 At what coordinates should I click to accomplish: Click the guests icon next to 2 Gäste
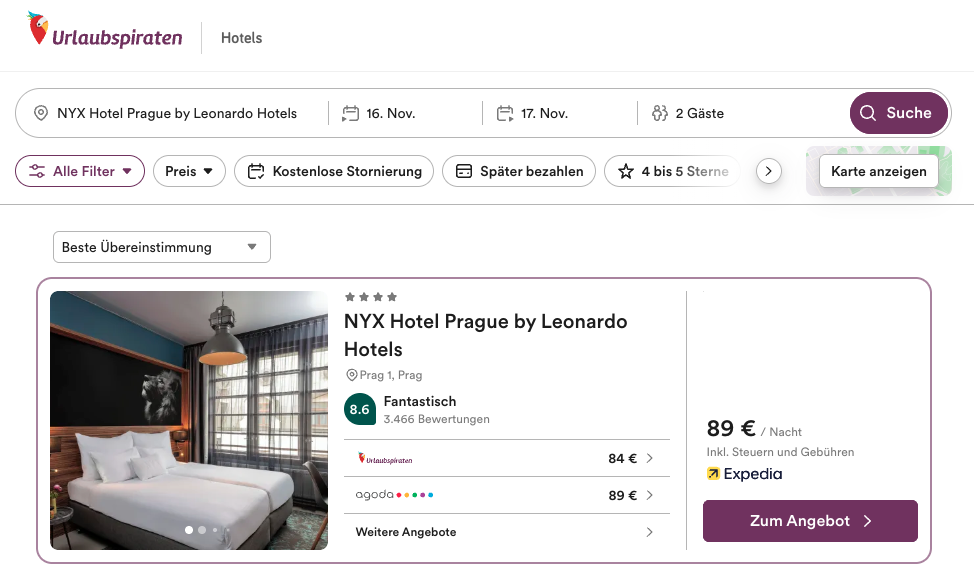coord(659,113)
